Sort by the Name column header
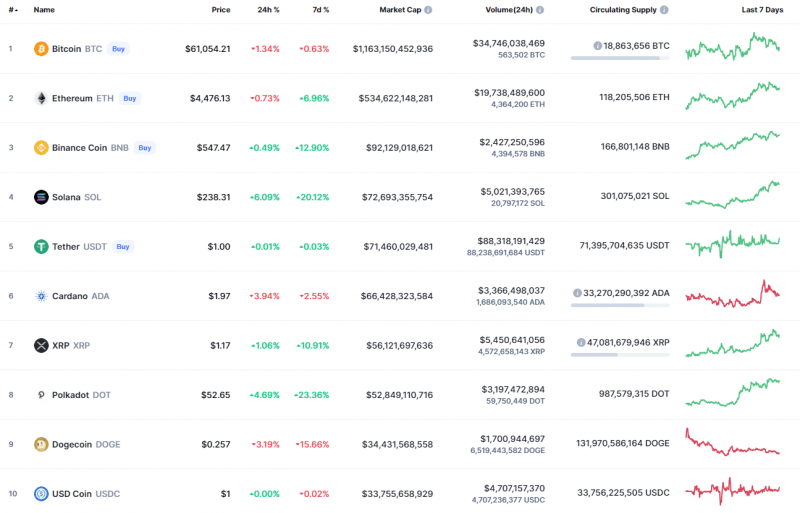Screen dimensions: 800x513 (x=44, y=9)
